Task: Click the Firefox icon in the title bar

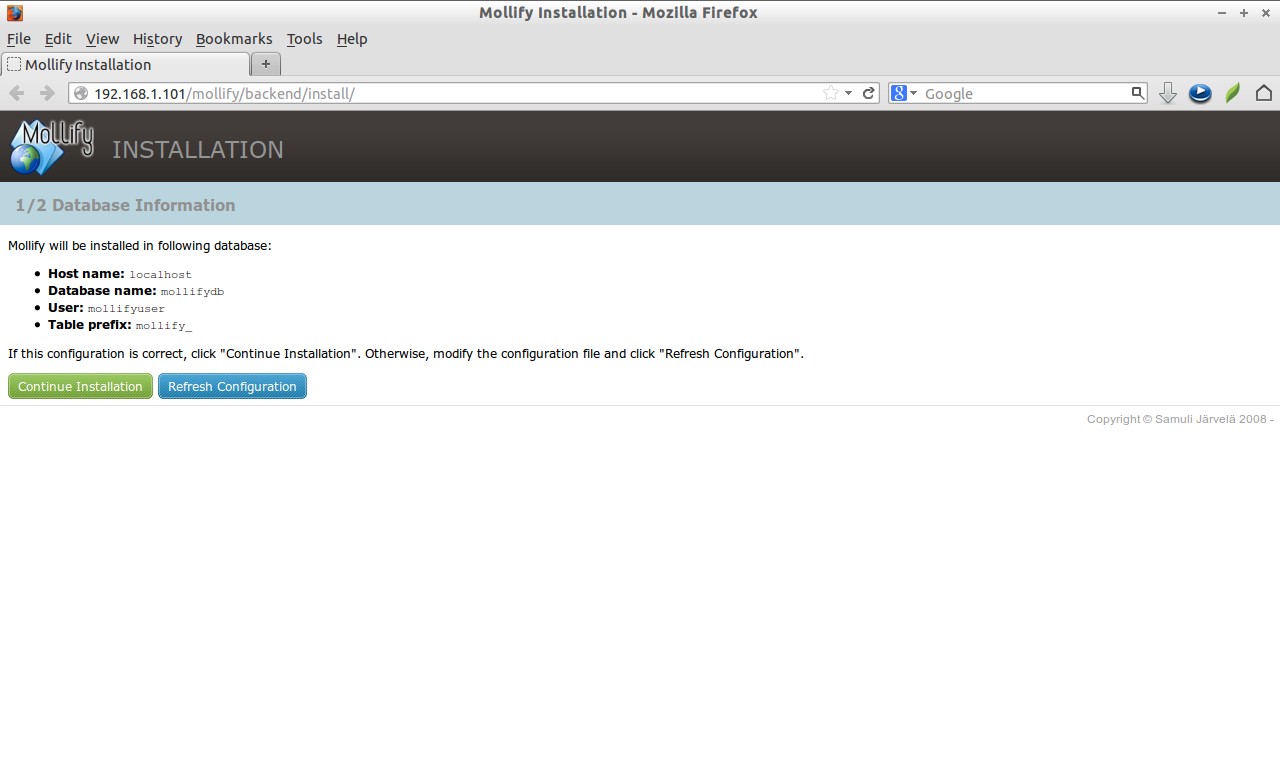Action: 14,13
